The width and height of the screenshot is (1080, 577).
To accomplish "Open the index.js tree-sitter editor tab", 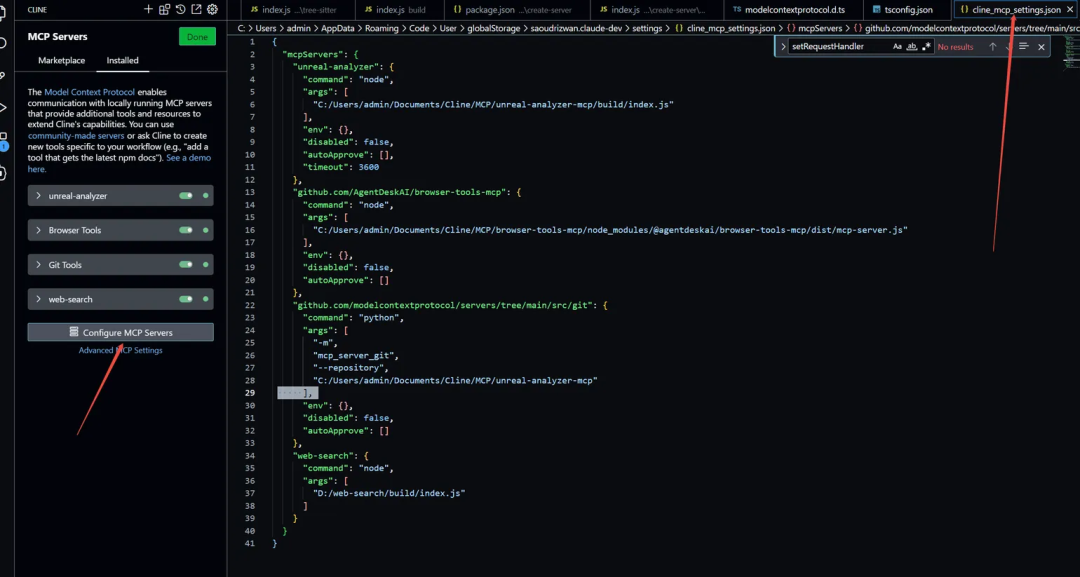I will (297, 10).
